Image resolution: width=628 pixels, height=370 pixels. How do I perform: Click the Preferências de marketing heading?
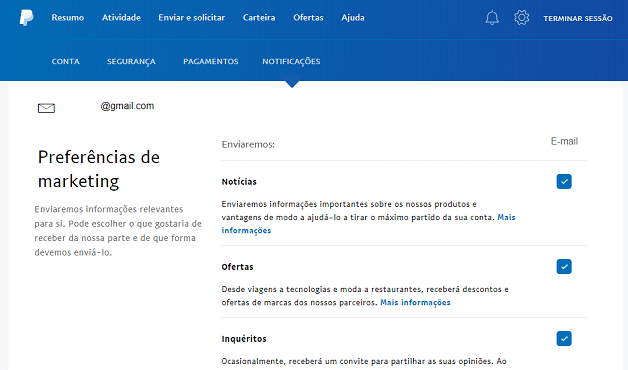tap(99, 169)
